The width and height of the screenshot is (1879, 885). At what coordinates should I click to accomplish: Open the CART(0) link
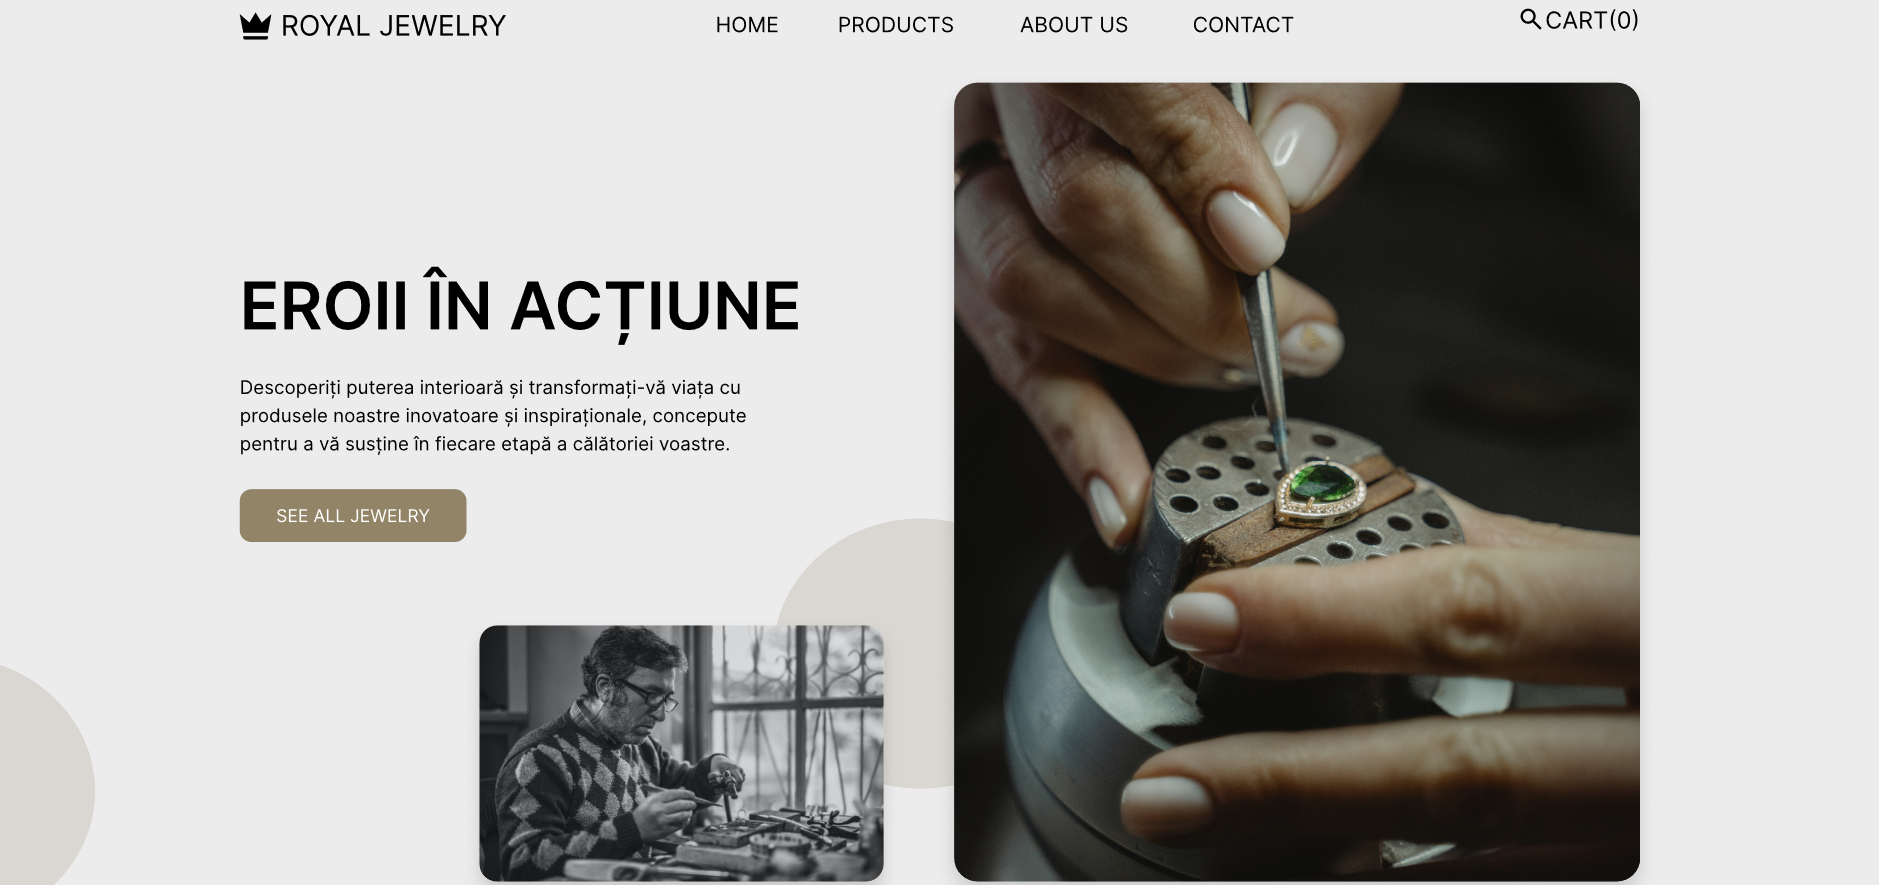coord(1592,20)
